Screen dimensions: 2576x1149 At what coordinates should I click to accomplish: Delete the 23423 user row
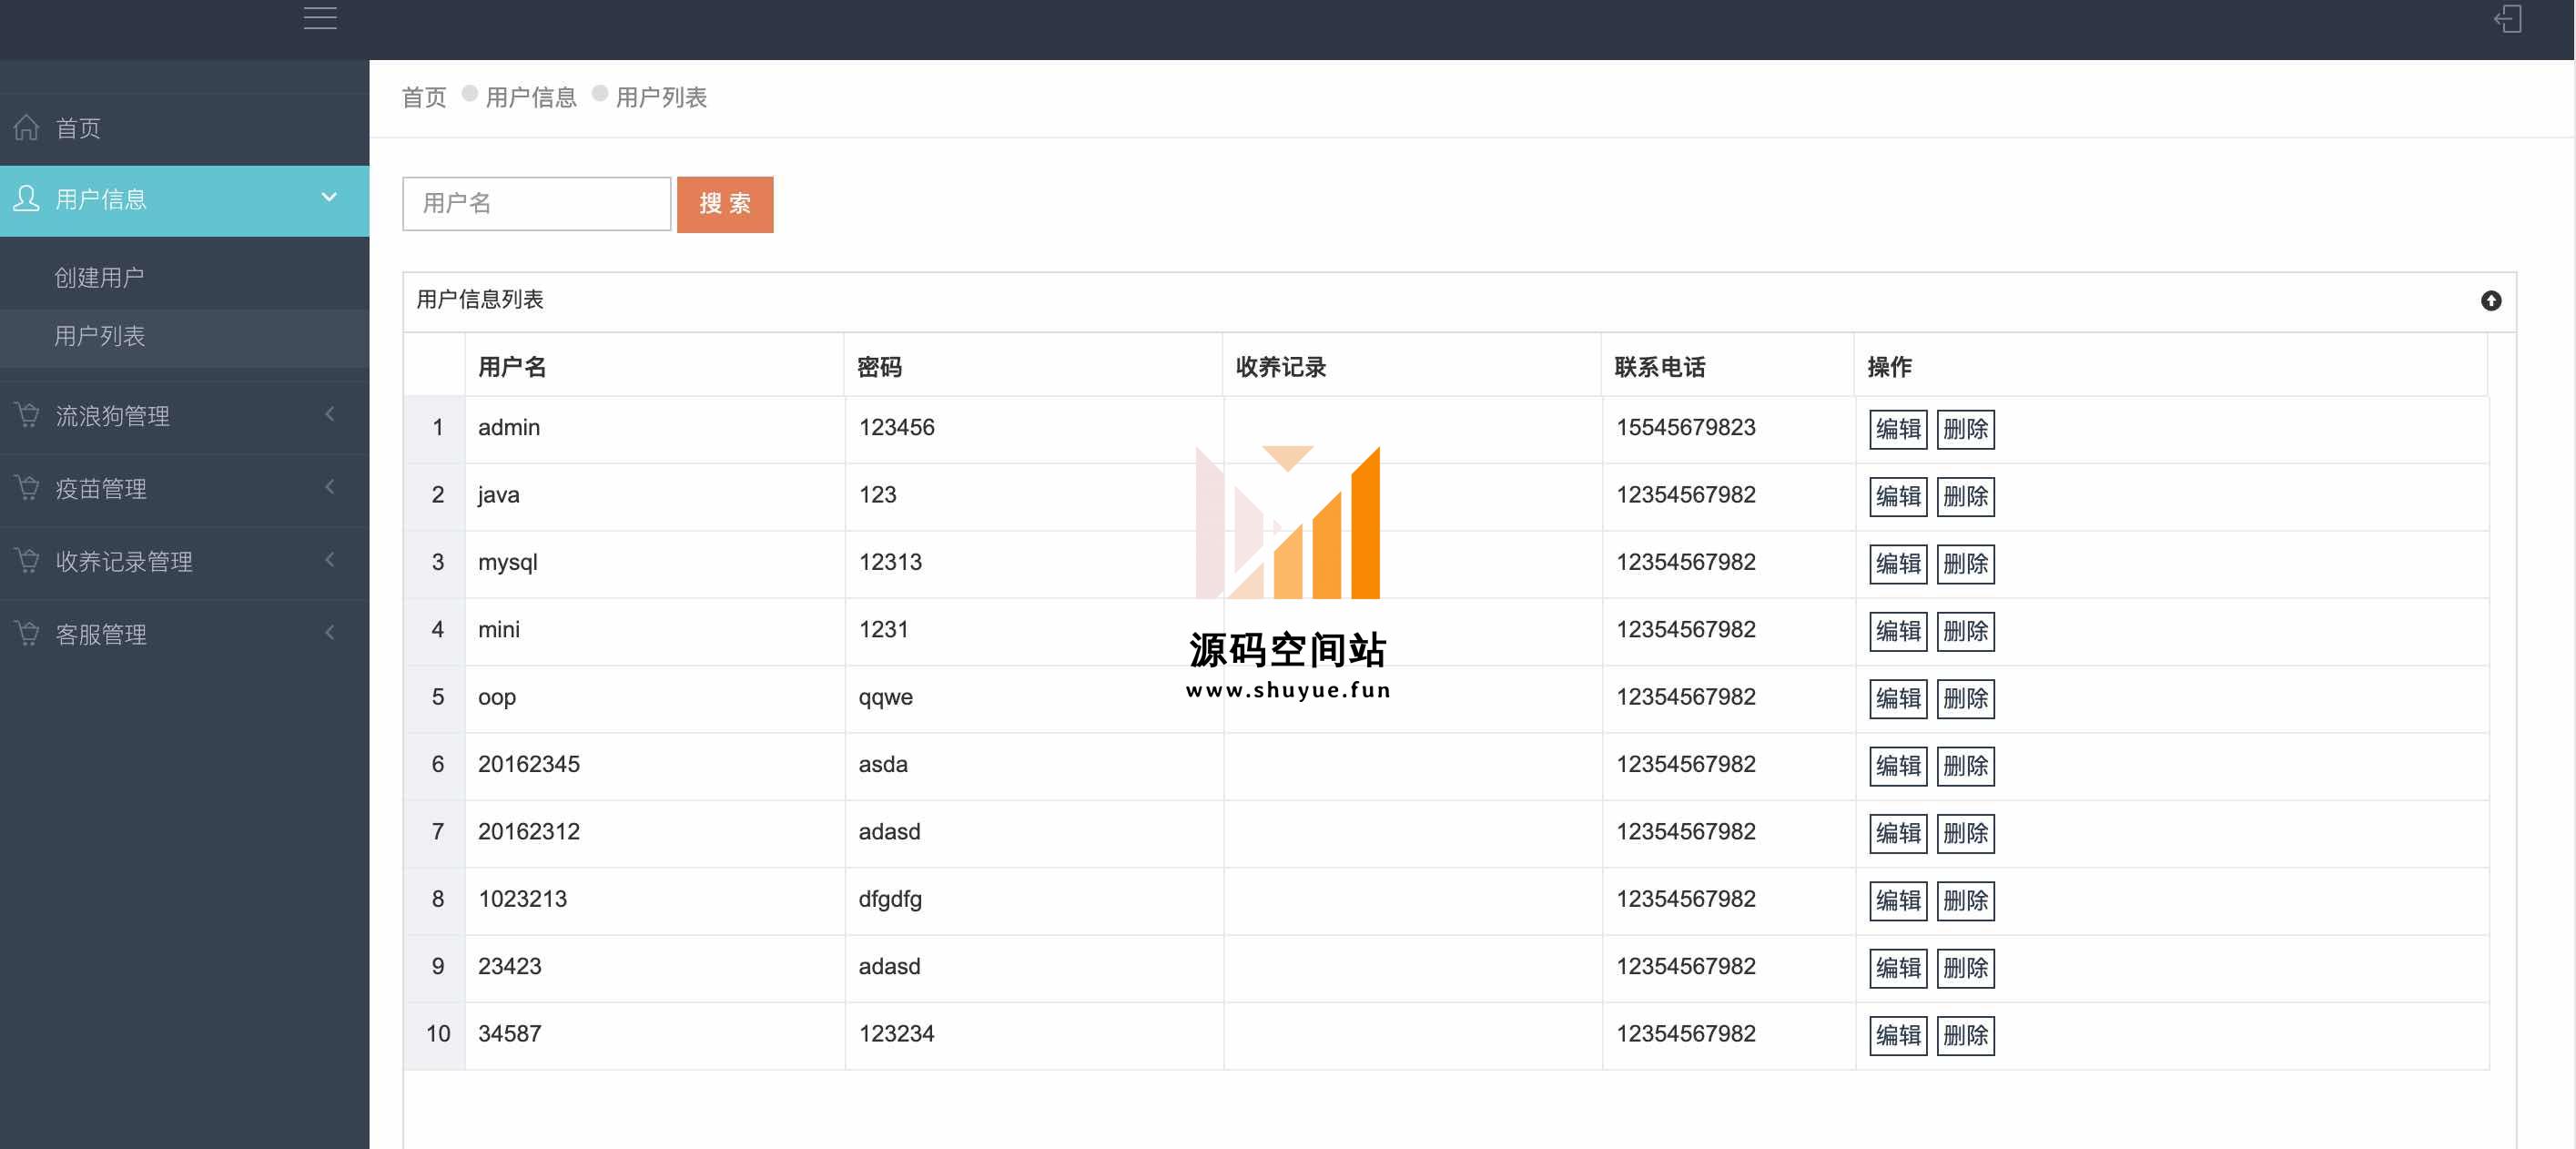[x=1966, y=968]
